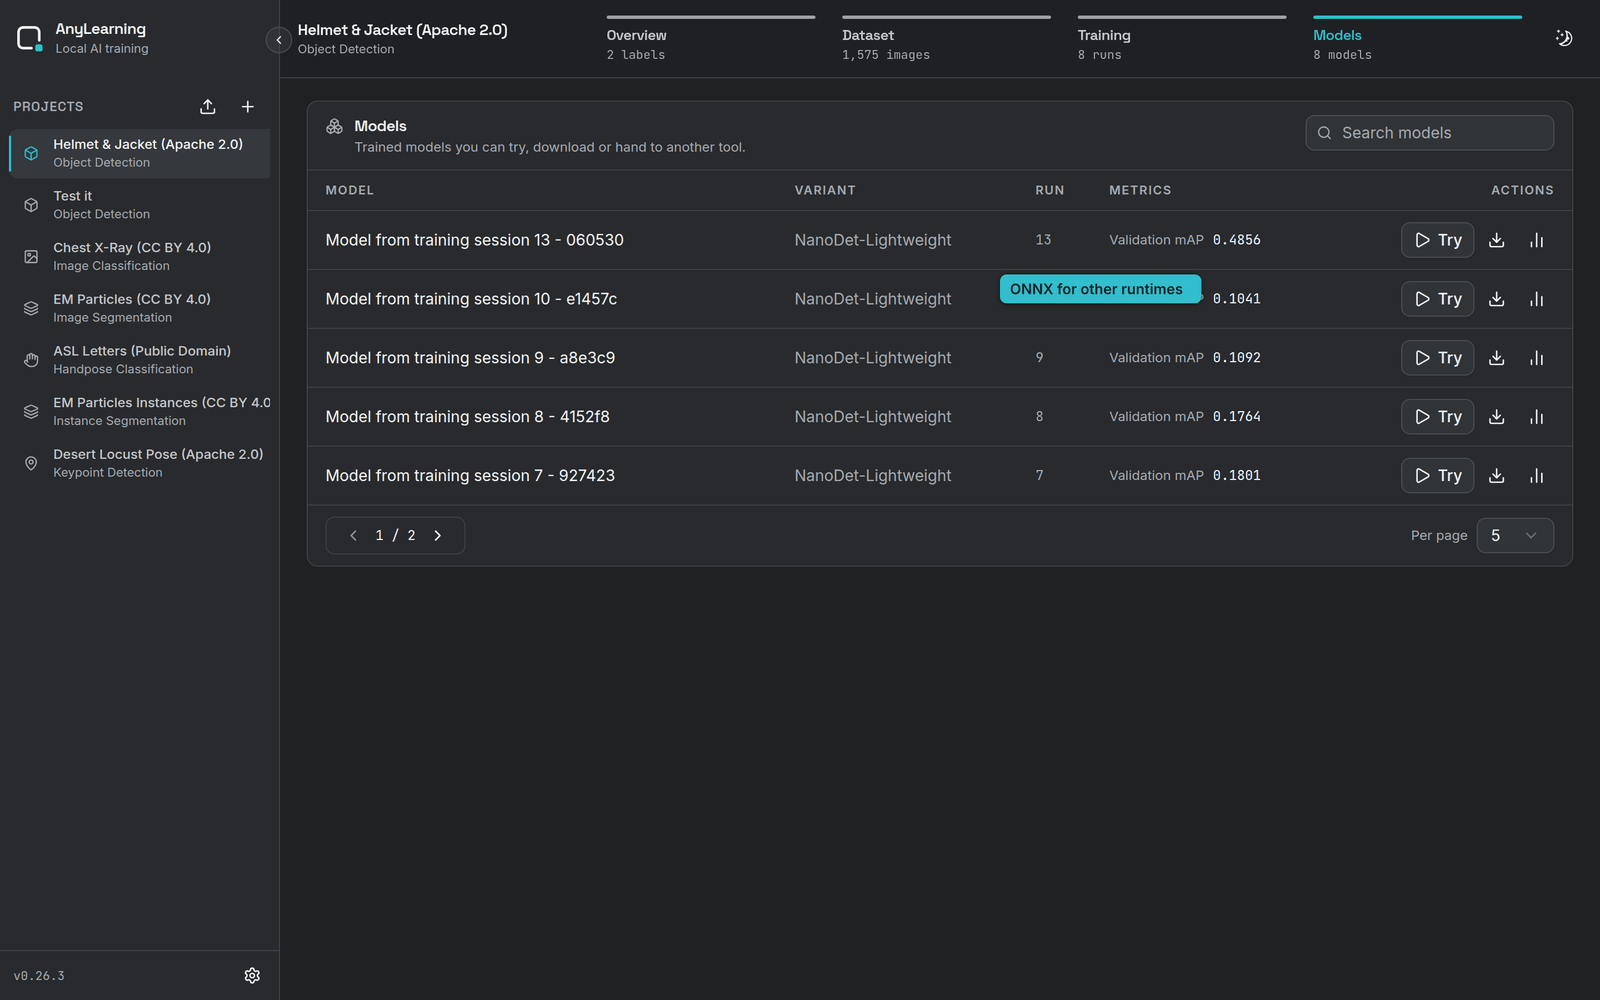1600x1000 pixels.
Task: View metrics chart for session 9 model
Action: pos(1537,358)
